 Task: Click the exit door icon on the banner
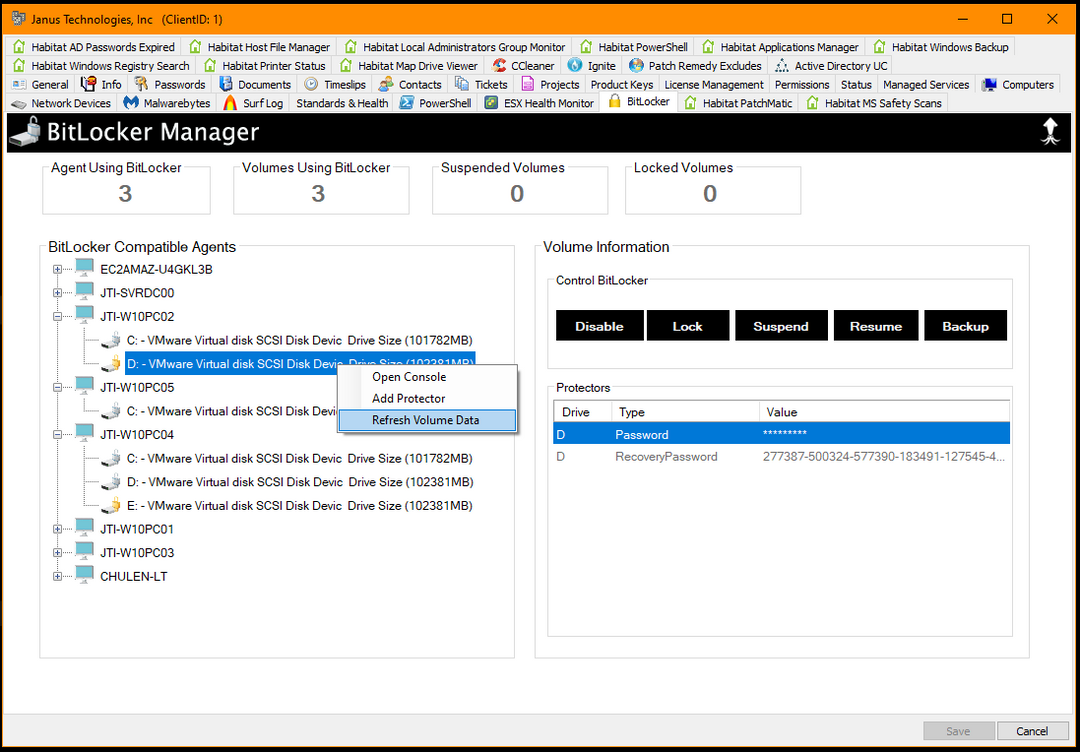click(1050, 131)
